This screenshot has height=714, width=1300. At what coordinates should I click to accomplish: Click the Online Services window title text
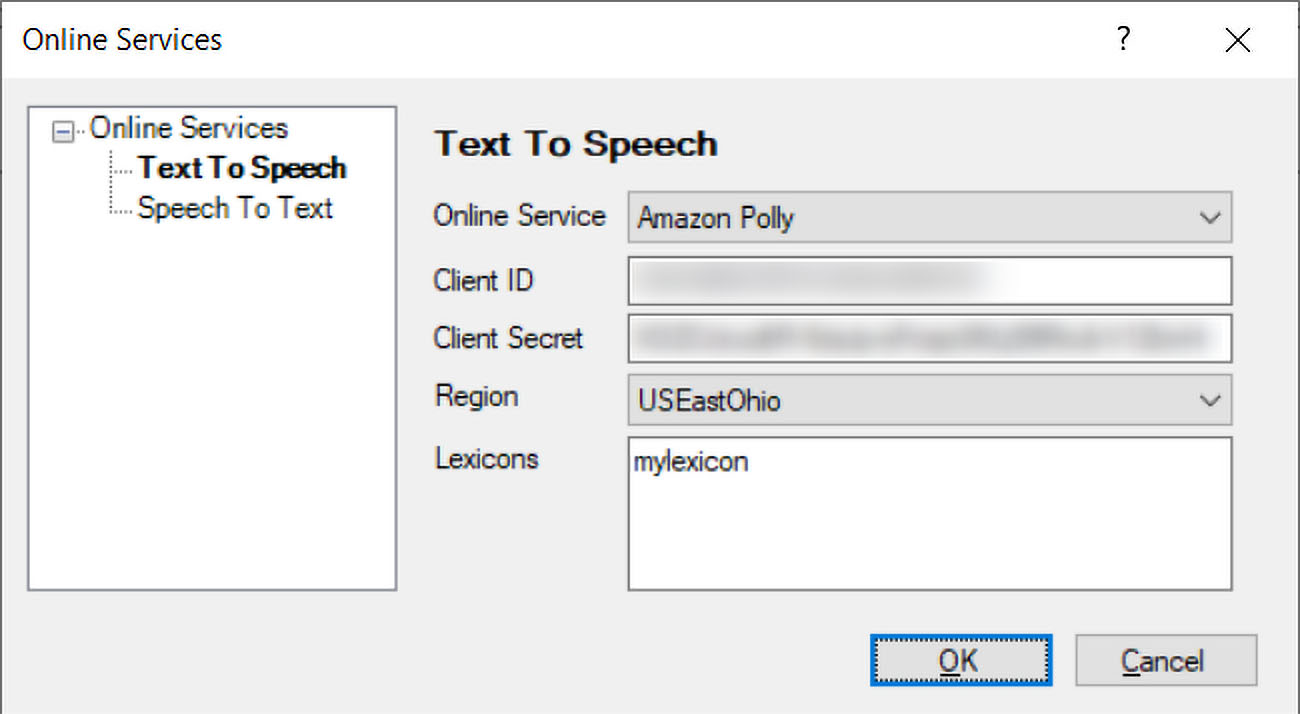click(x=122, y=40)
